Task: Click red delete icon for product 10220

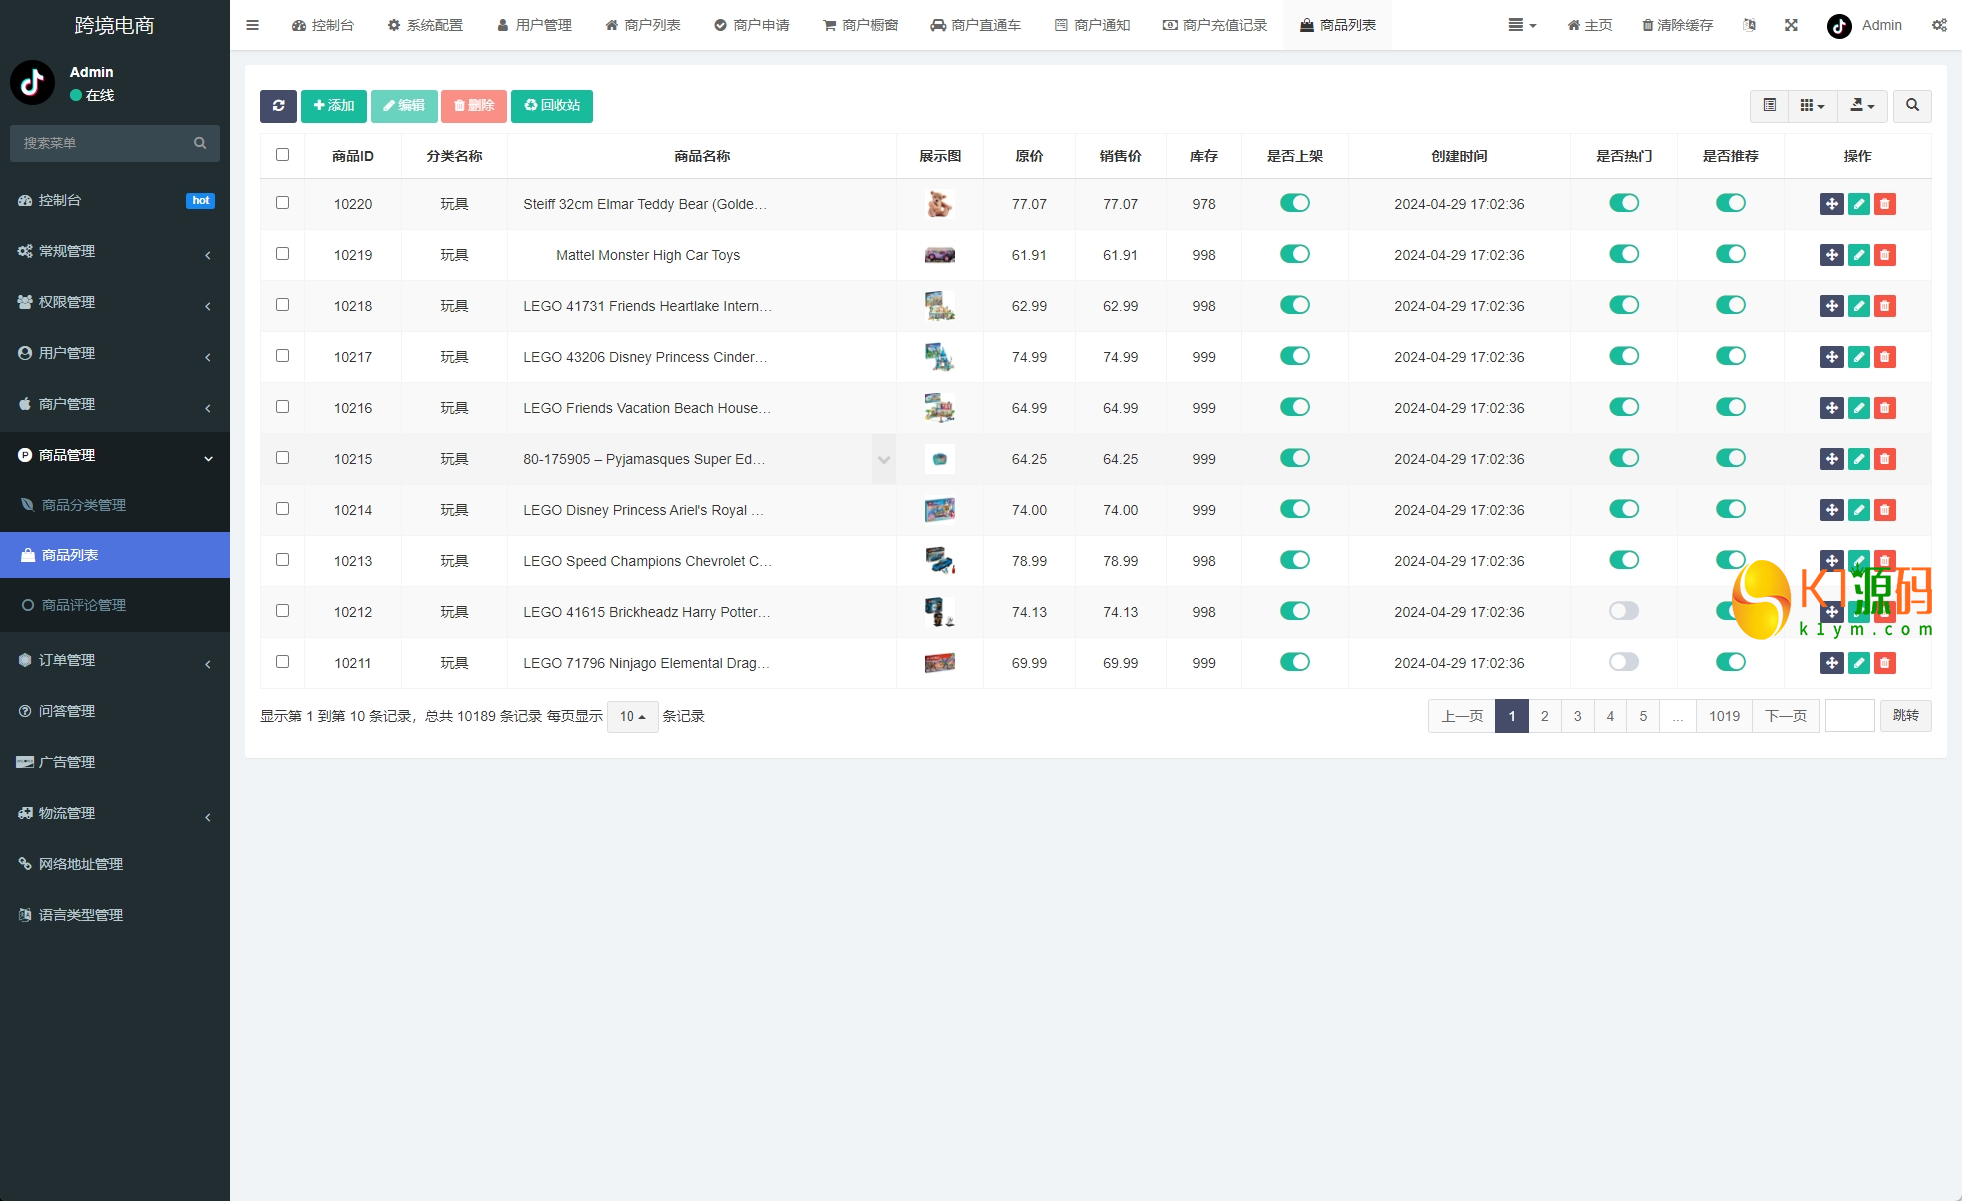Action: tap(1884, 204)
